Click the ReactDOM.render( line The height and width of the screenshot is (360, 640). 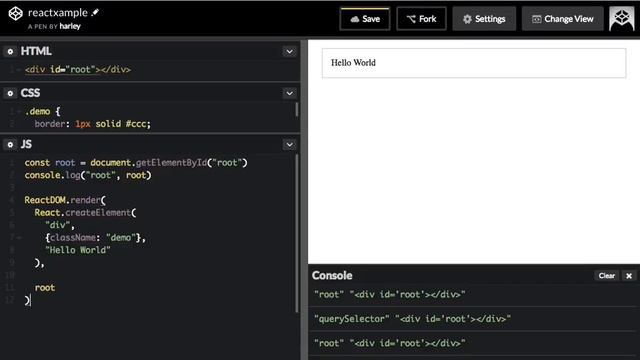65,200
